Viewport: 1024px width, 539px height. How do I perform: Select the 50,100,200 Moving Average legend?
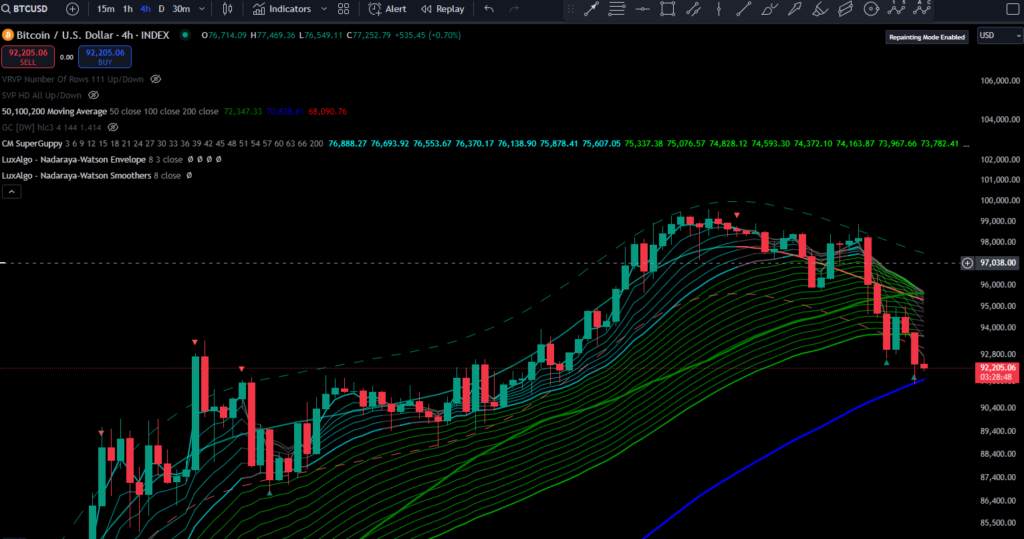tap(54, 112)
